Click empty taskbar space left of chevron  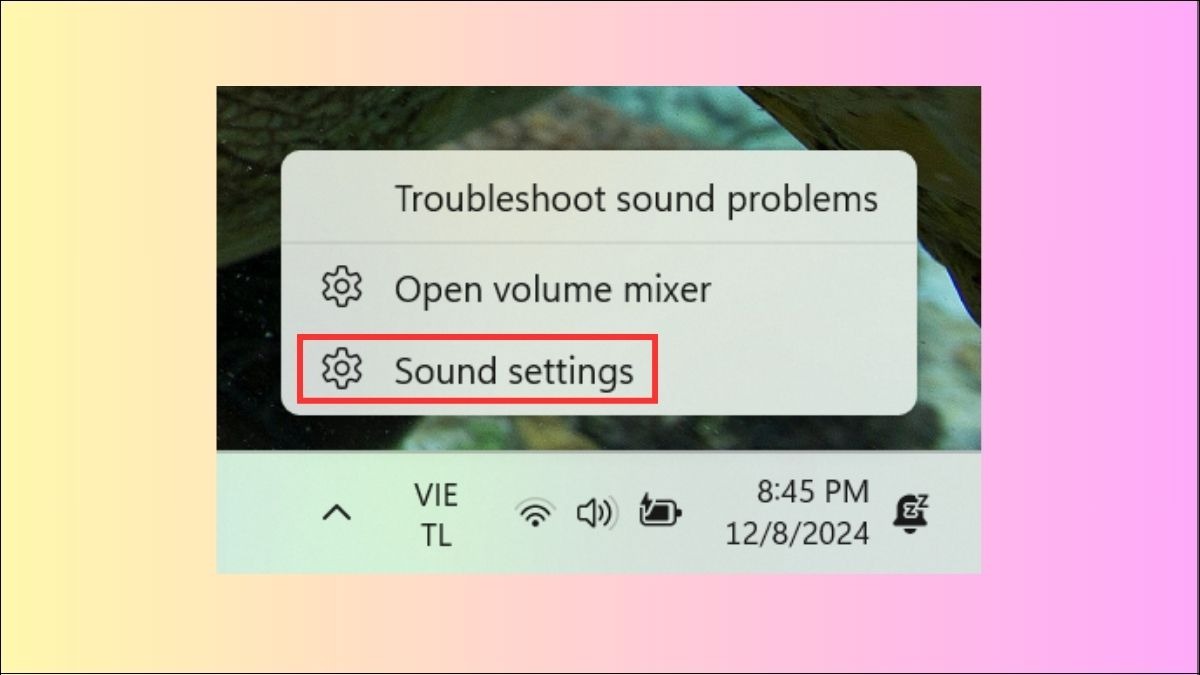[265, 514]
